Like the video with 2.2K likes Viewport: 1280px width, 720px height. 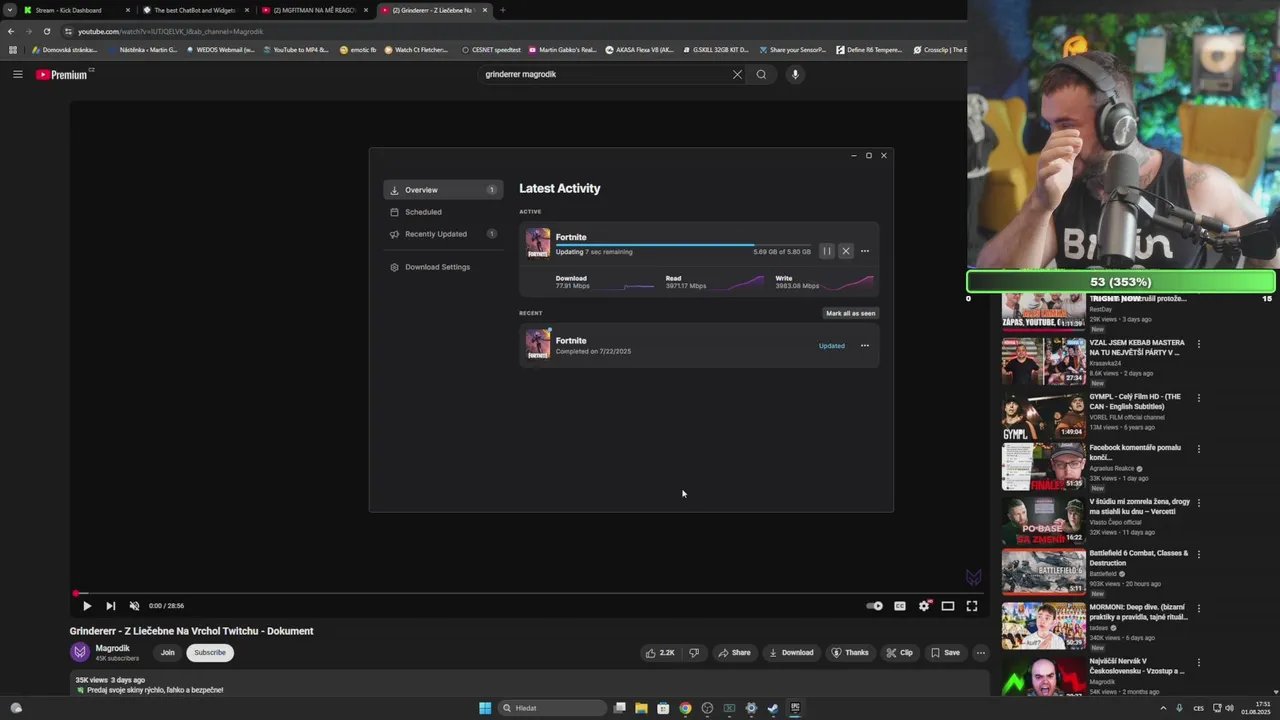click(660, 653)
